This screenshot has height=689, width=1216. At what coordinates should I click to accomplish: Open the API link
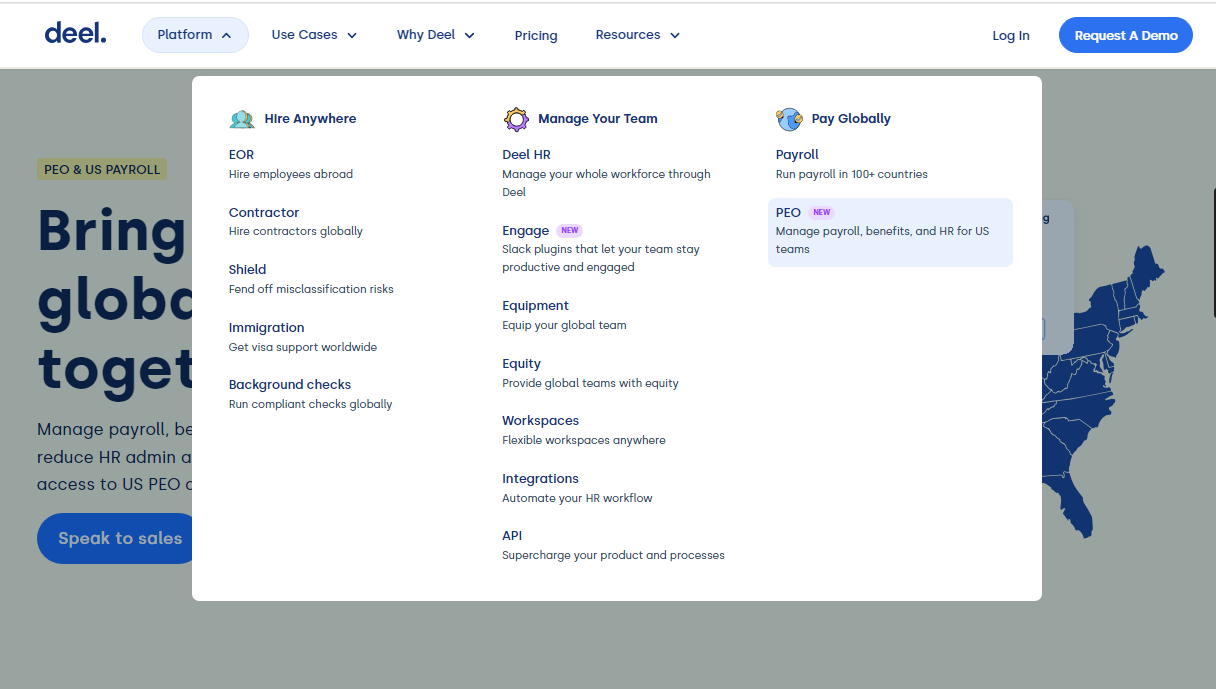click(511, 535)
